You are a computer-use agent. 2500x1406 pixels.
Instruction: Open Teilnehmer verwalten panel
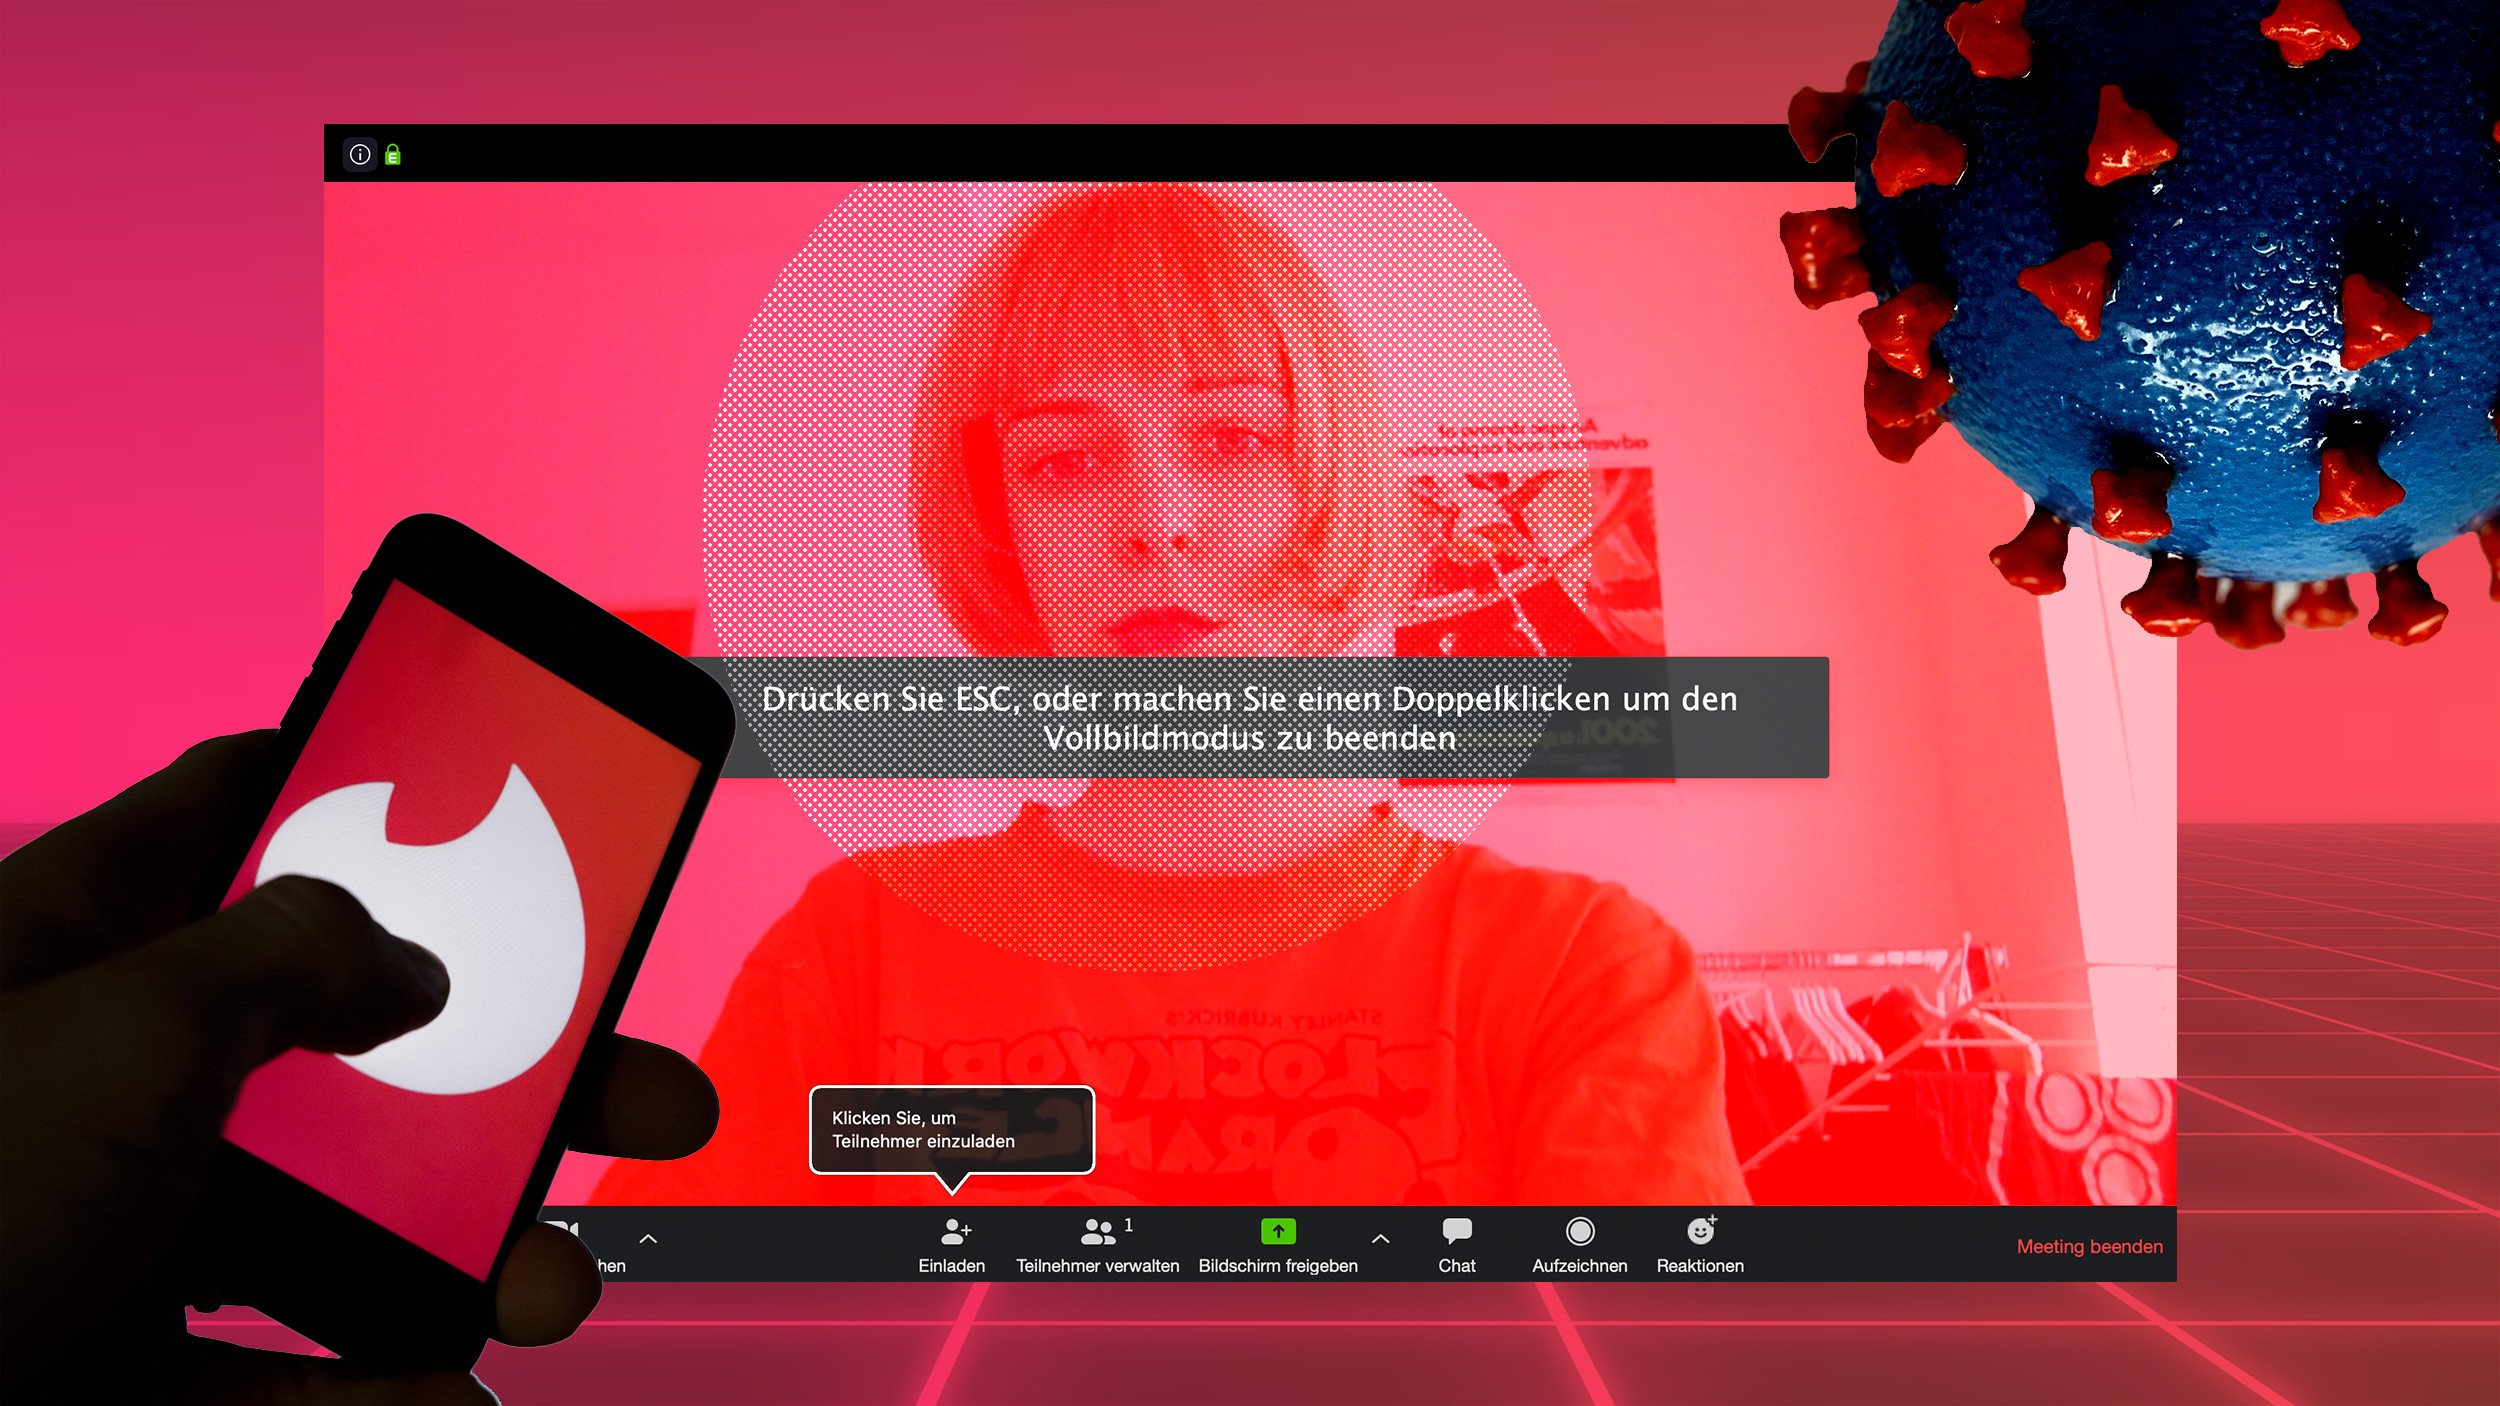[1097, 1245]
